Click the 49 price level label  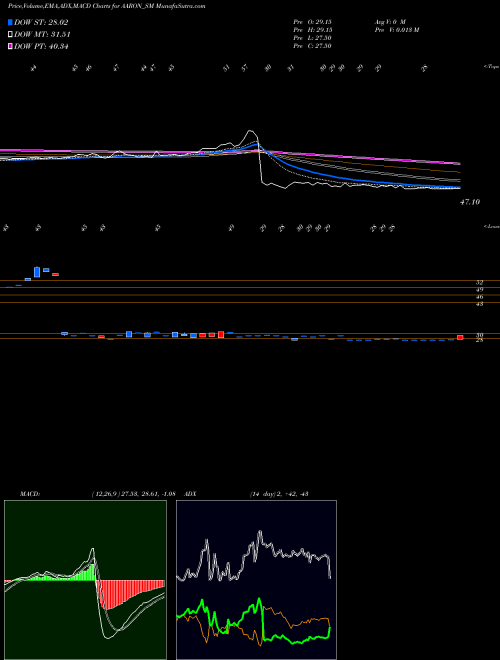click(479, 290)
